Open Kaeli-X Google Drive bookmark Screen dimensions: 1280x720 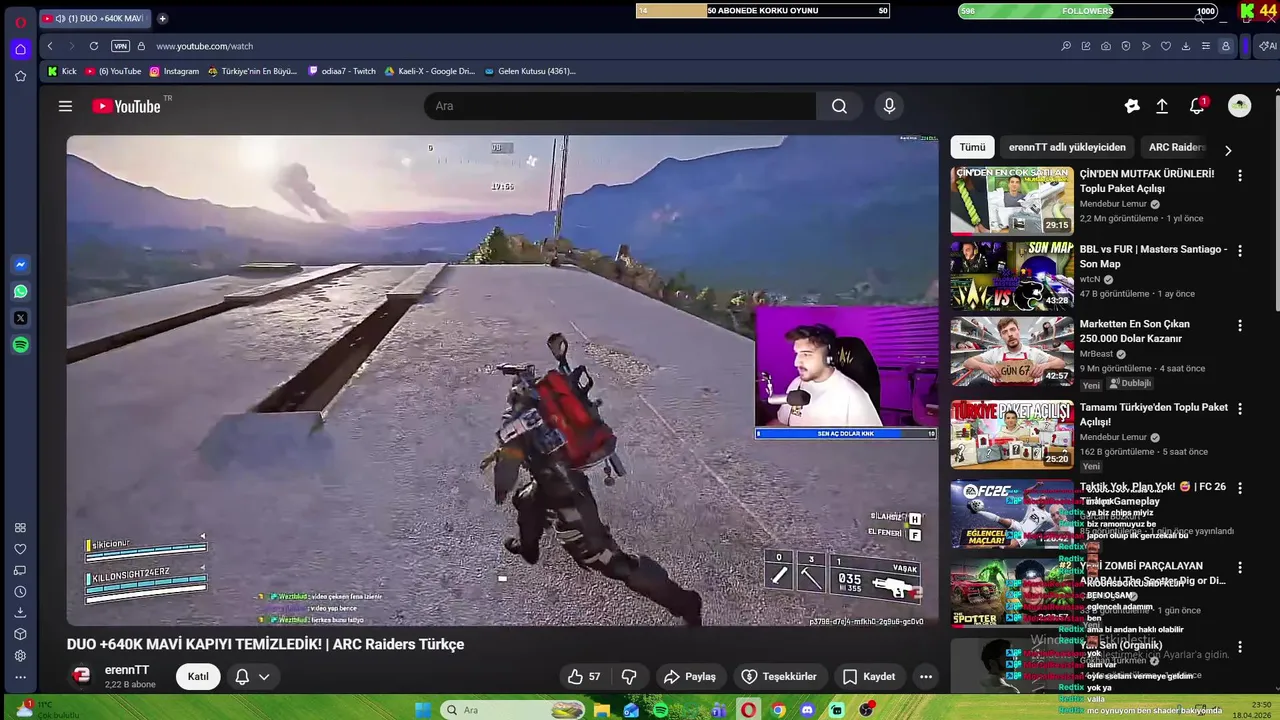(x=430, y=71)
